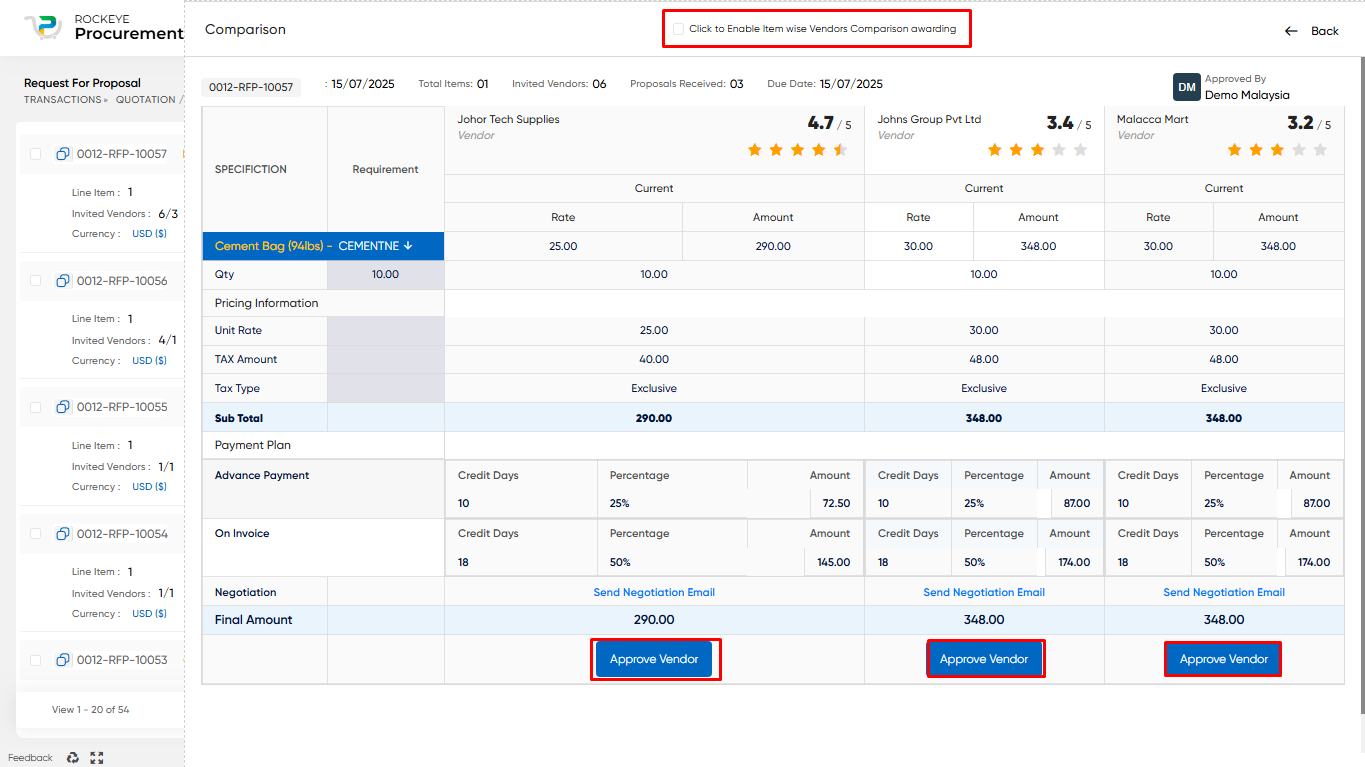Click Malacca Mart star rating
Image resolution: width=1365 pixels, height=767 pixels.
pyautogui.click(x=1278, y=150)
